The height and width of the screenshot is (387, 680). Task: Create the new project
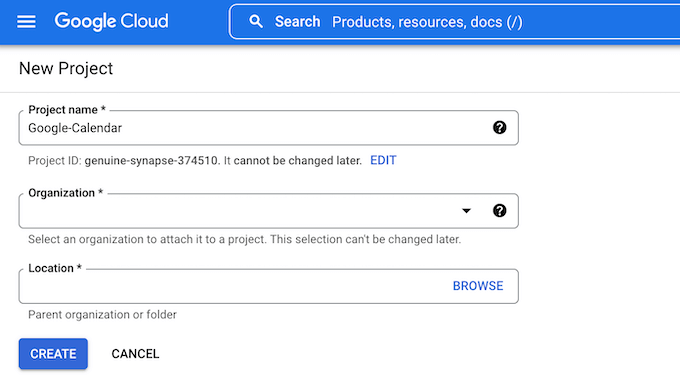pyautogui.click(x=53, y=354)
